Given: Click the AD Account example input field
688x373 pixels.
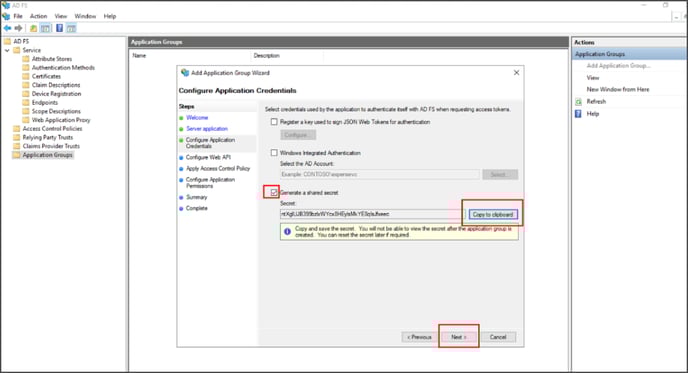Looking at the screenshot, I should [x=380, y=174].
